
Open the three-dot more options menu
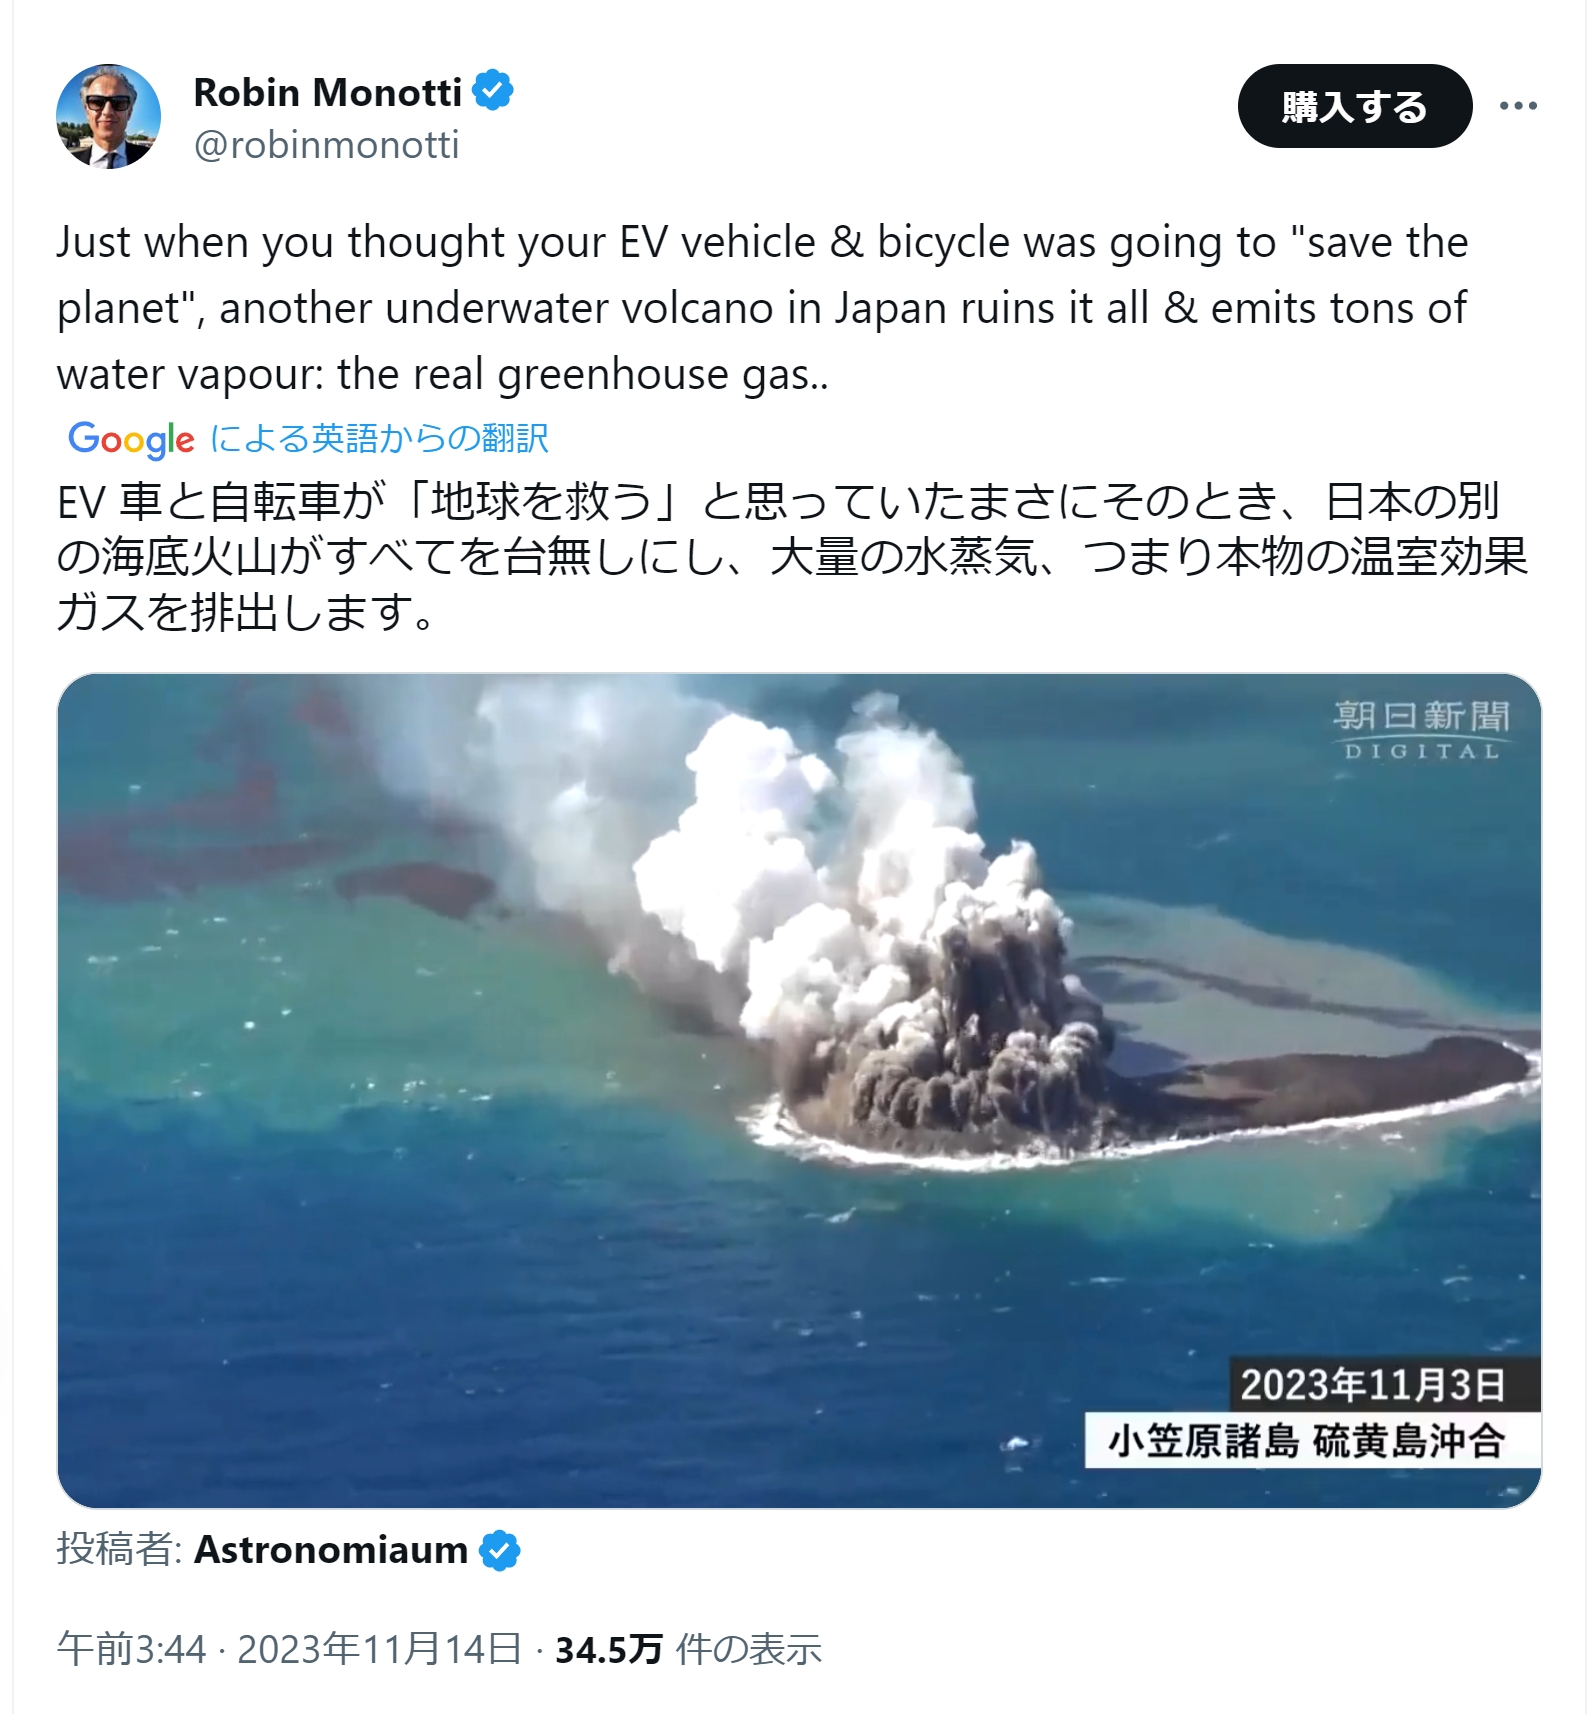click(1517, 106)
